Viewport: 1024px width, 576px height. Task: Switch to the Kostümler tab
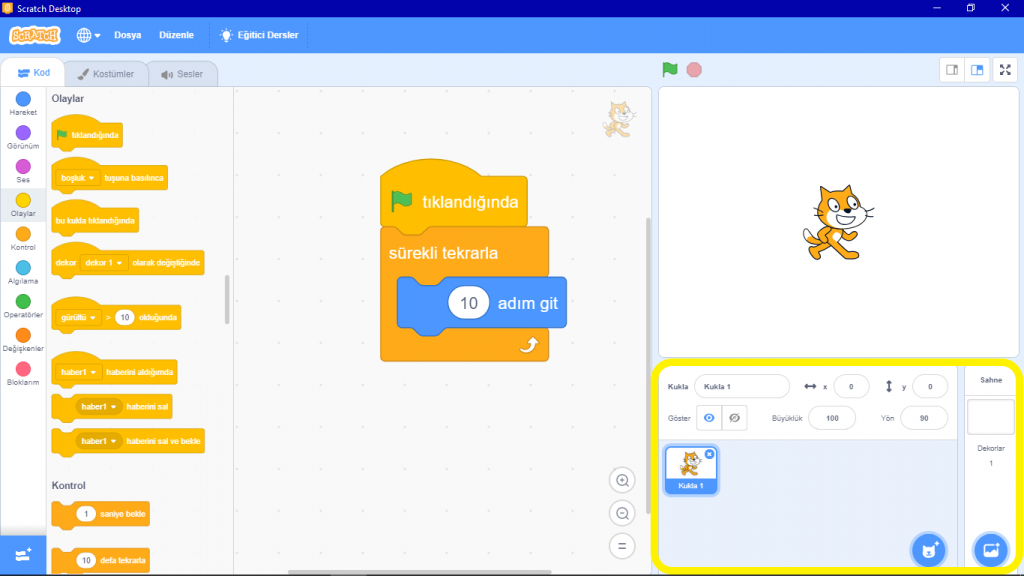[106, 74]
